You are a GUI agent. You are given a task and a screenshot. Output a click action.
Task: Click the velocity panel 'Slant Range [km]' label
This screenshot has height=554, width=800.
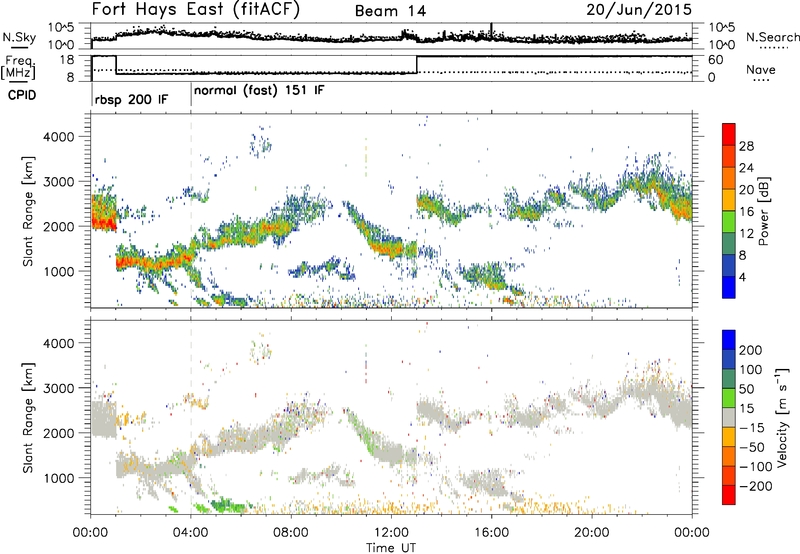pyautogui.click(x=28, y=418)
